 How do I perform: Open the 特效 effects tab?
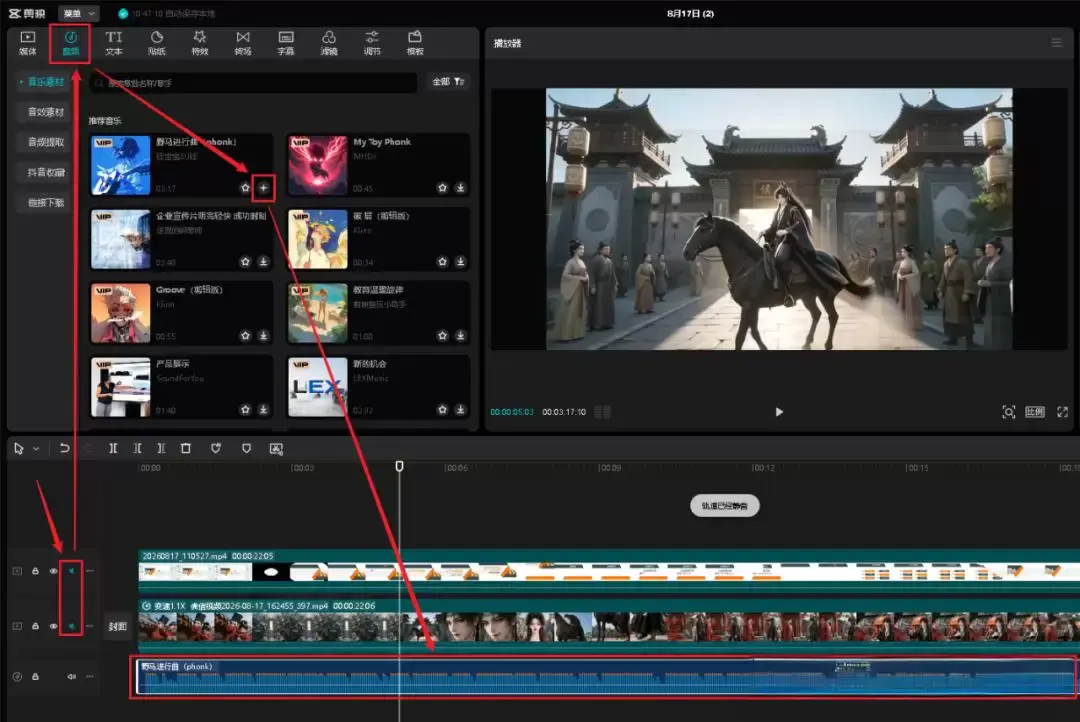click(200, 43)
